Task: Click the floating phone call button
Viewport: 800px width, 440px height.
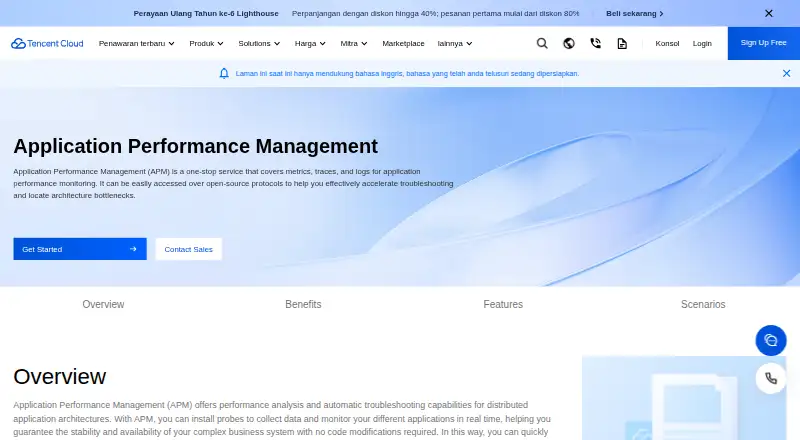Action: 771,378
